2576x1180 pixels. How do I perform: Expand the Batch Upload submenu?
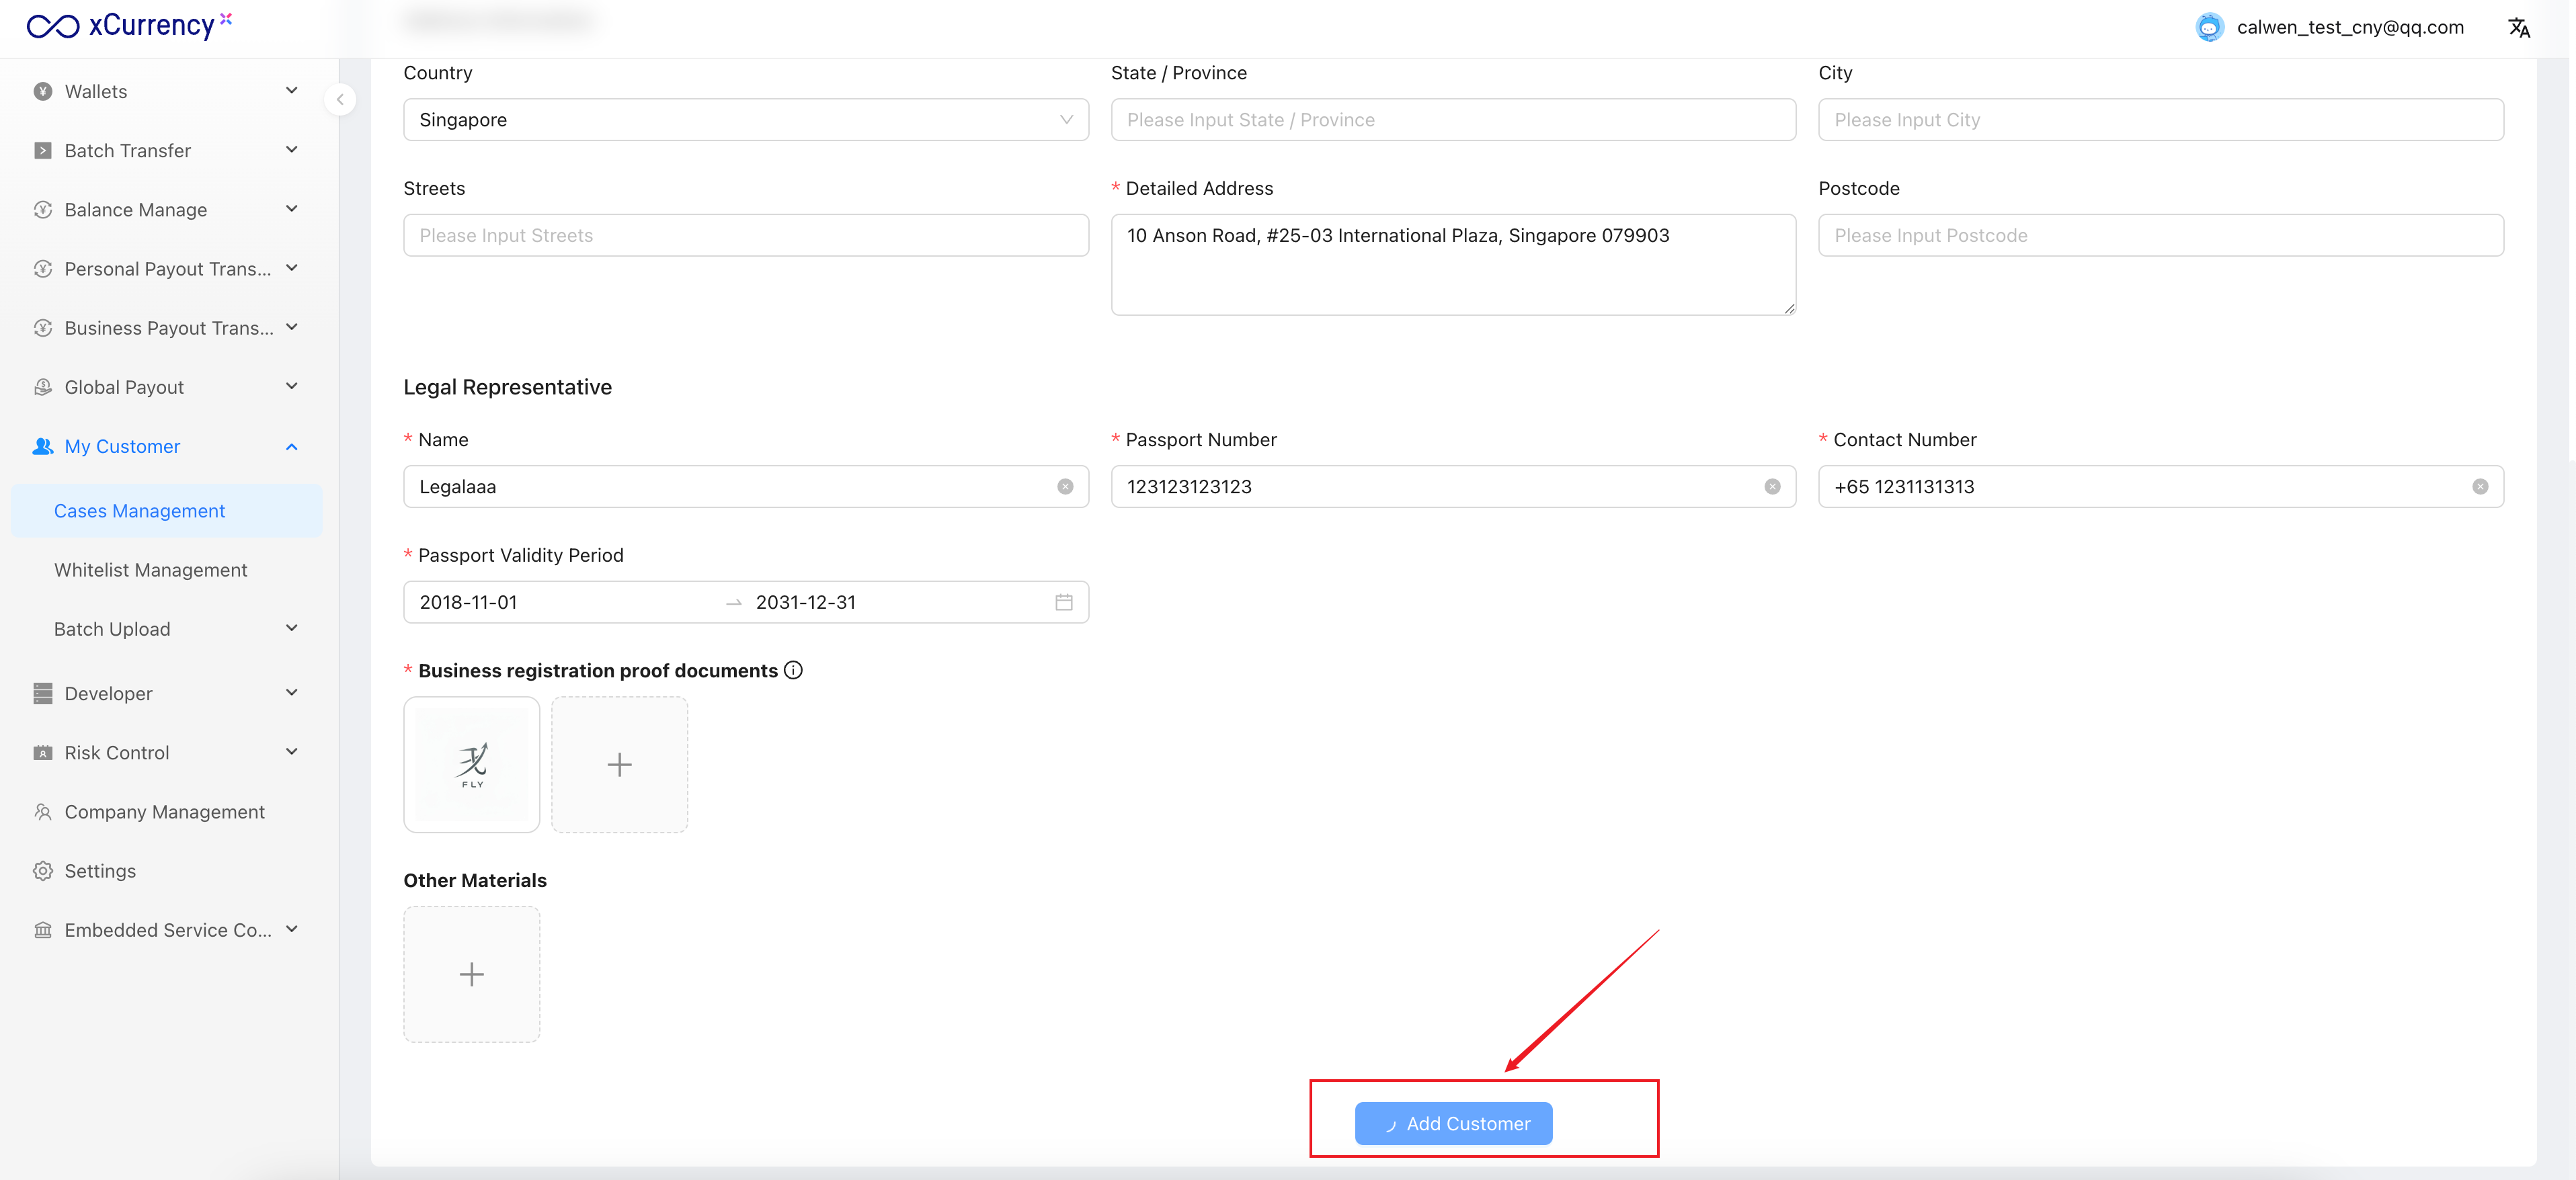pos(176,629)
